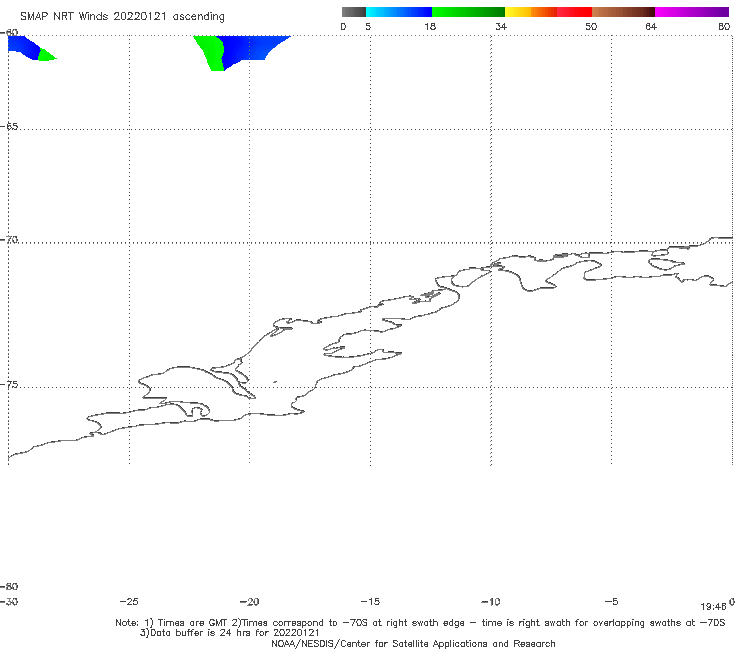Click the red segment of the color bar
The height and width of the screenshot is (650, 740).
[x=574, y=12]
